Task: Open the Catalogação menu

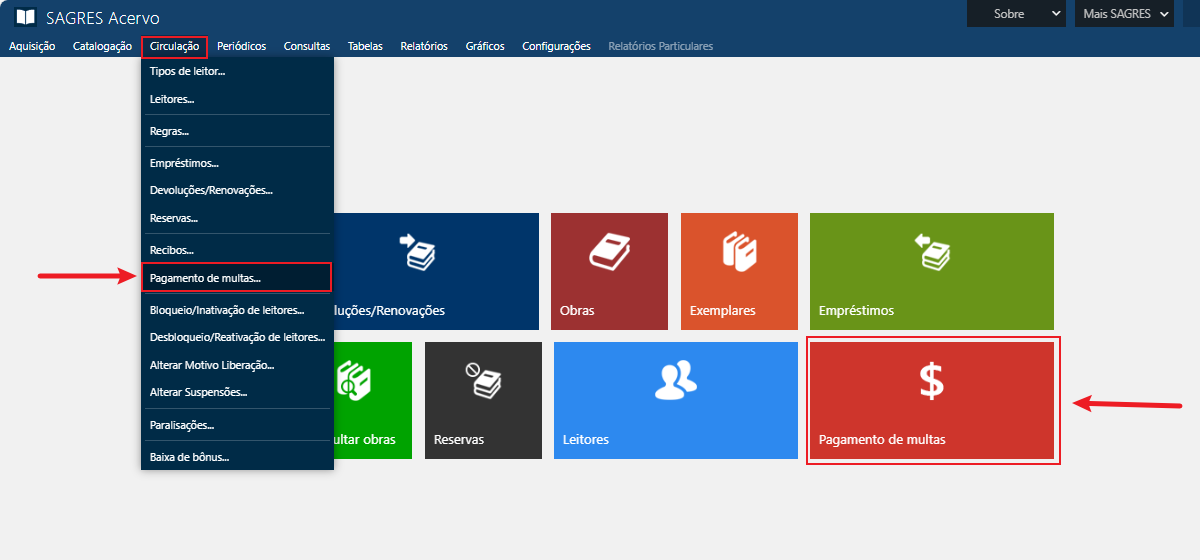Action: tap(102, 46)
